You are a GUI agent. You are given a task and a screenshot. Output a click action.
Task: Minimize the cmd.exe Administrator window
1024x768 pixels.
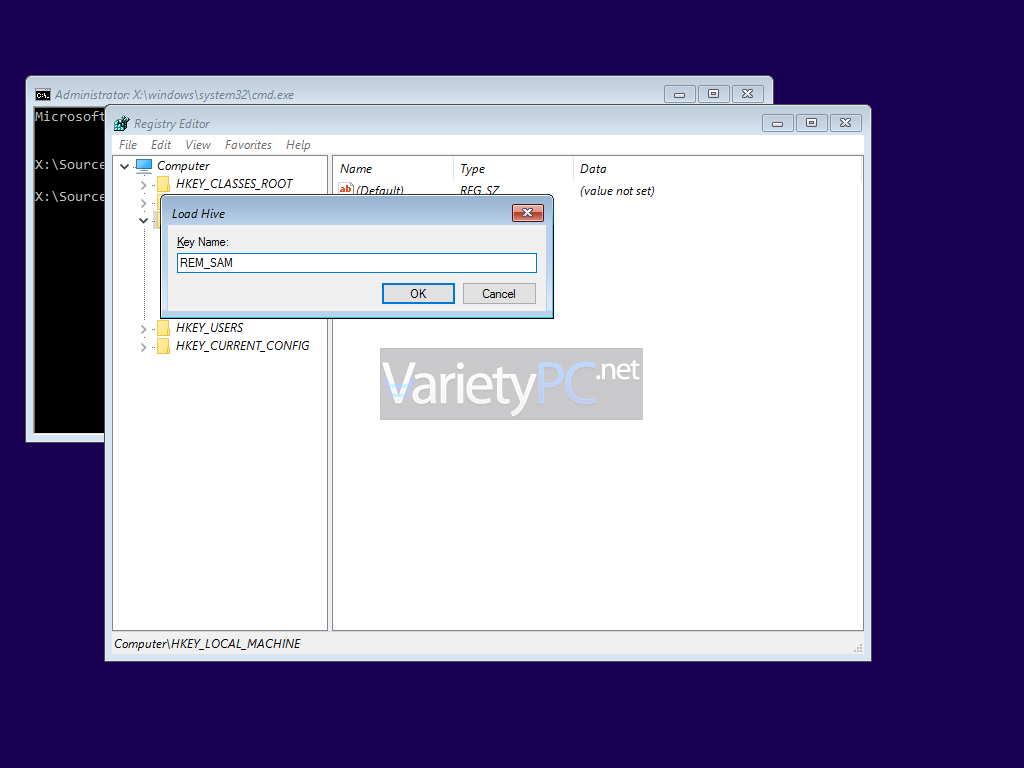(x=680, y=95)
